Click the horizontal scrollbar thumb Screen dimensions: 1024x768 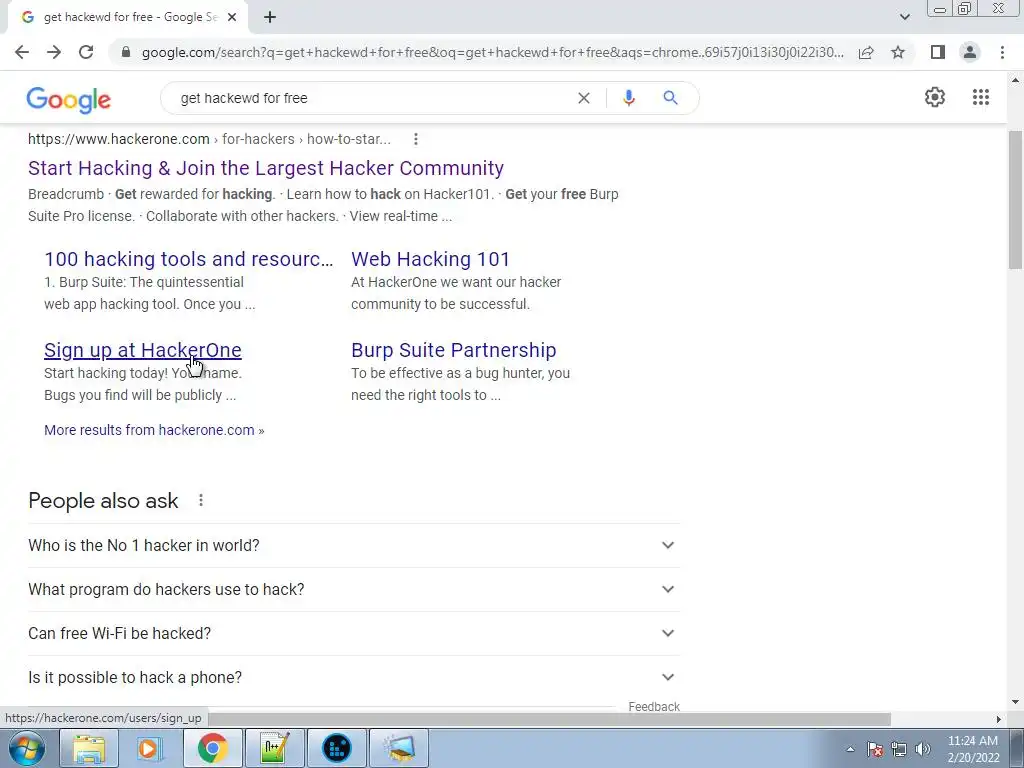[549, 719]
